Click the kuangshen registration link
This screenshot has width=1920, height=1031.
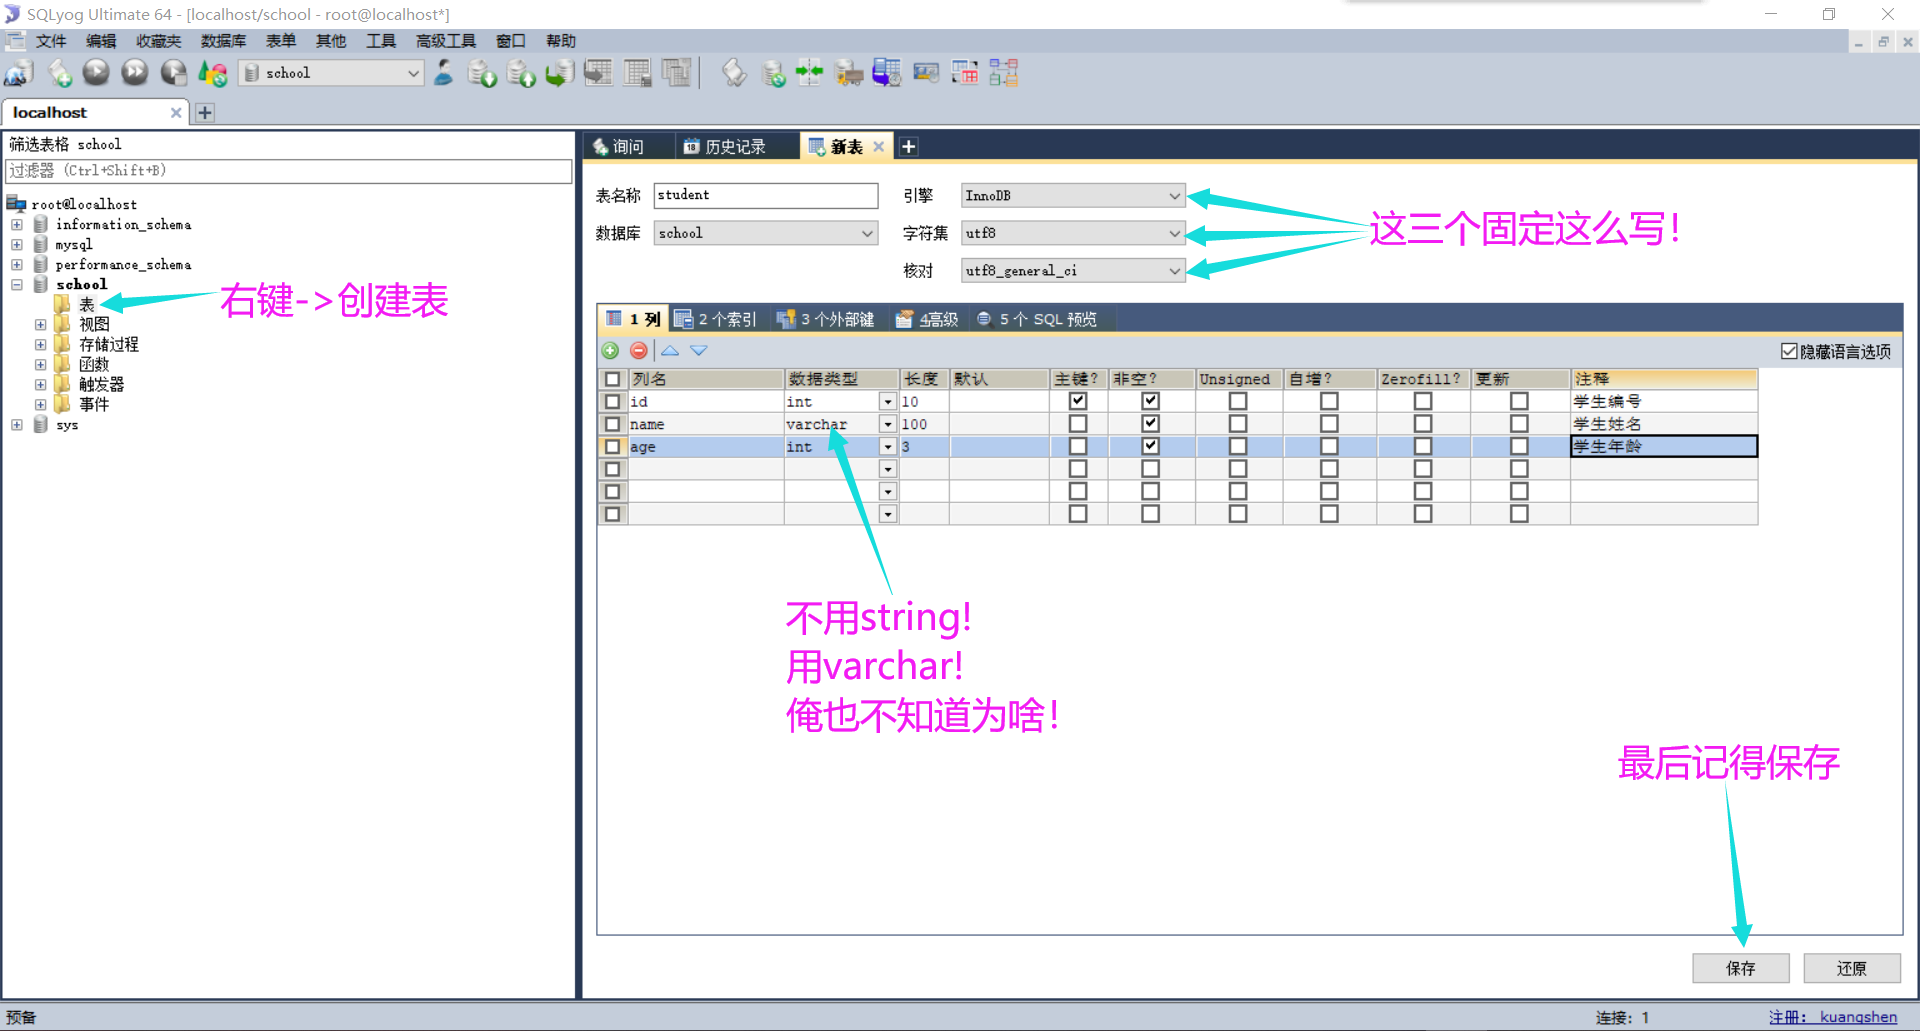[x=1857, y=1016]
